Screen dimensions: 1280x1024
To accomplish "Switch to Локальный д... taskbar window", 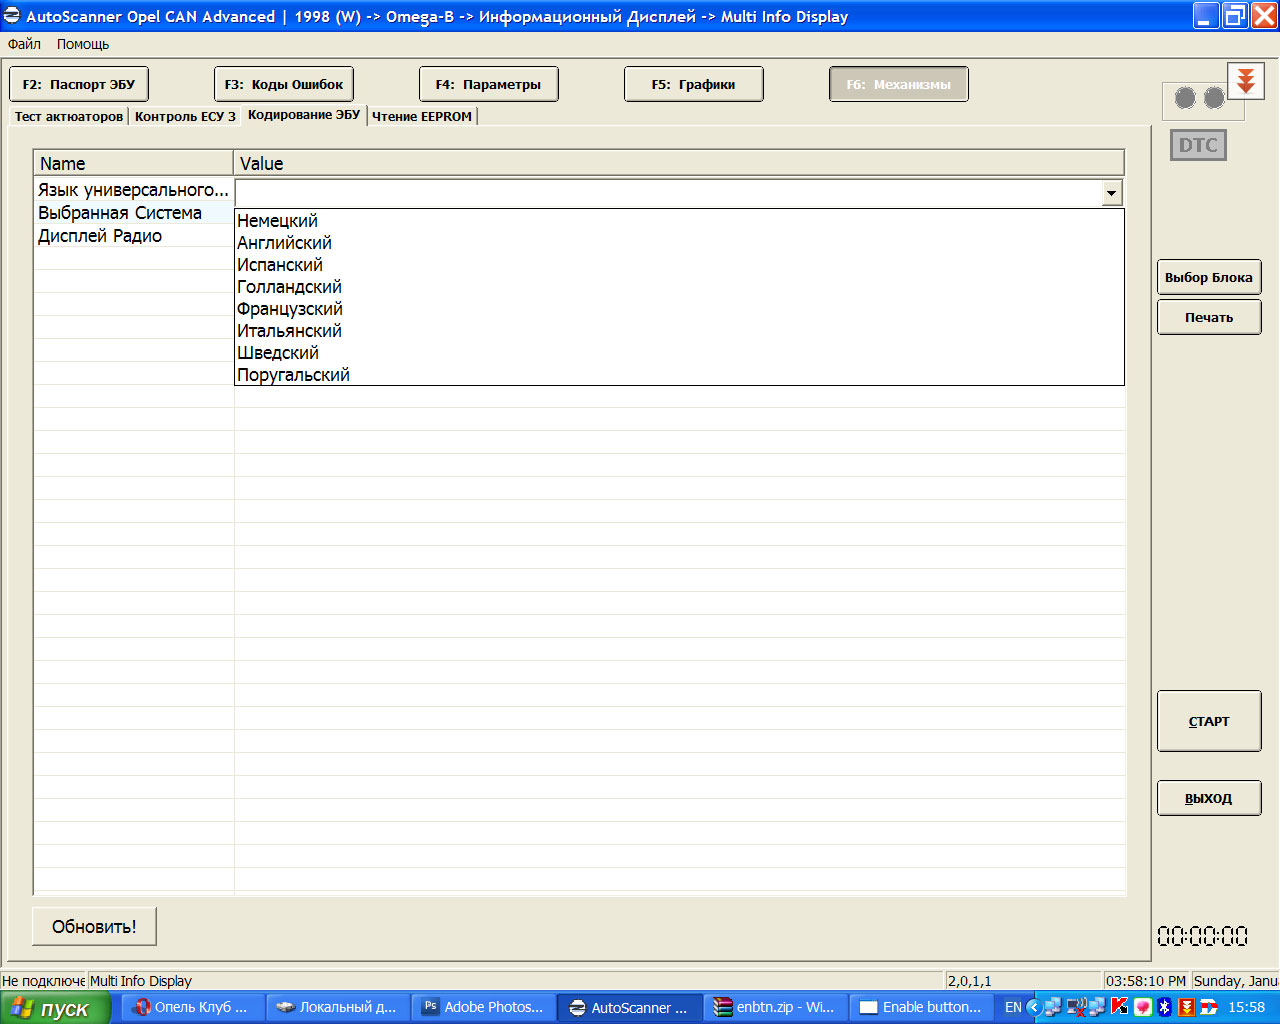I will click(x=340, y=1007).
